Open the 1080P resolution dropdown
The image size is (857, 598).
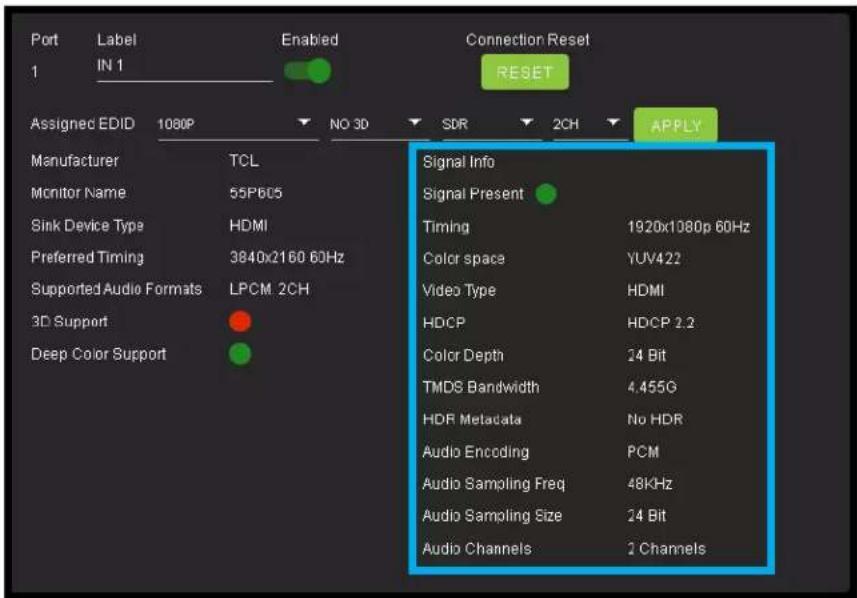click(x=238, y=124)
